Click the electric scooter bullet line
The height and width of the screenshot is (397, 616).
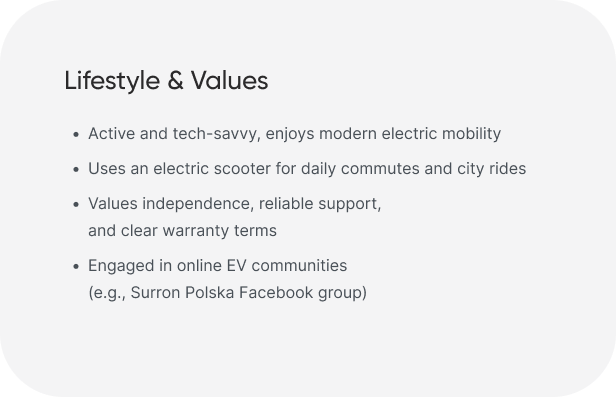(307, 169)
